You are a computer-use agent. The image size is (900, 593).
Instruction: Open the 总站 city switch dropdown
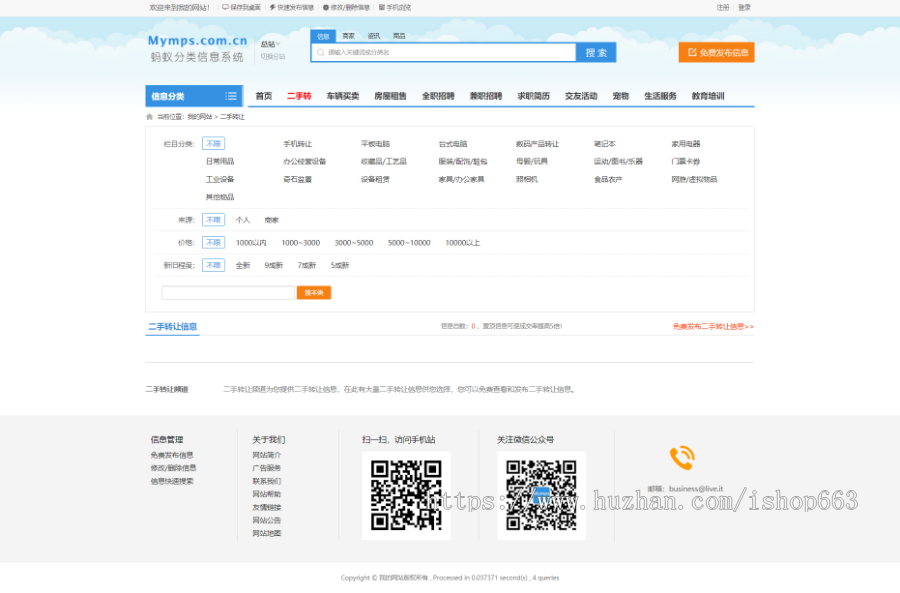(x=269, y=45)
